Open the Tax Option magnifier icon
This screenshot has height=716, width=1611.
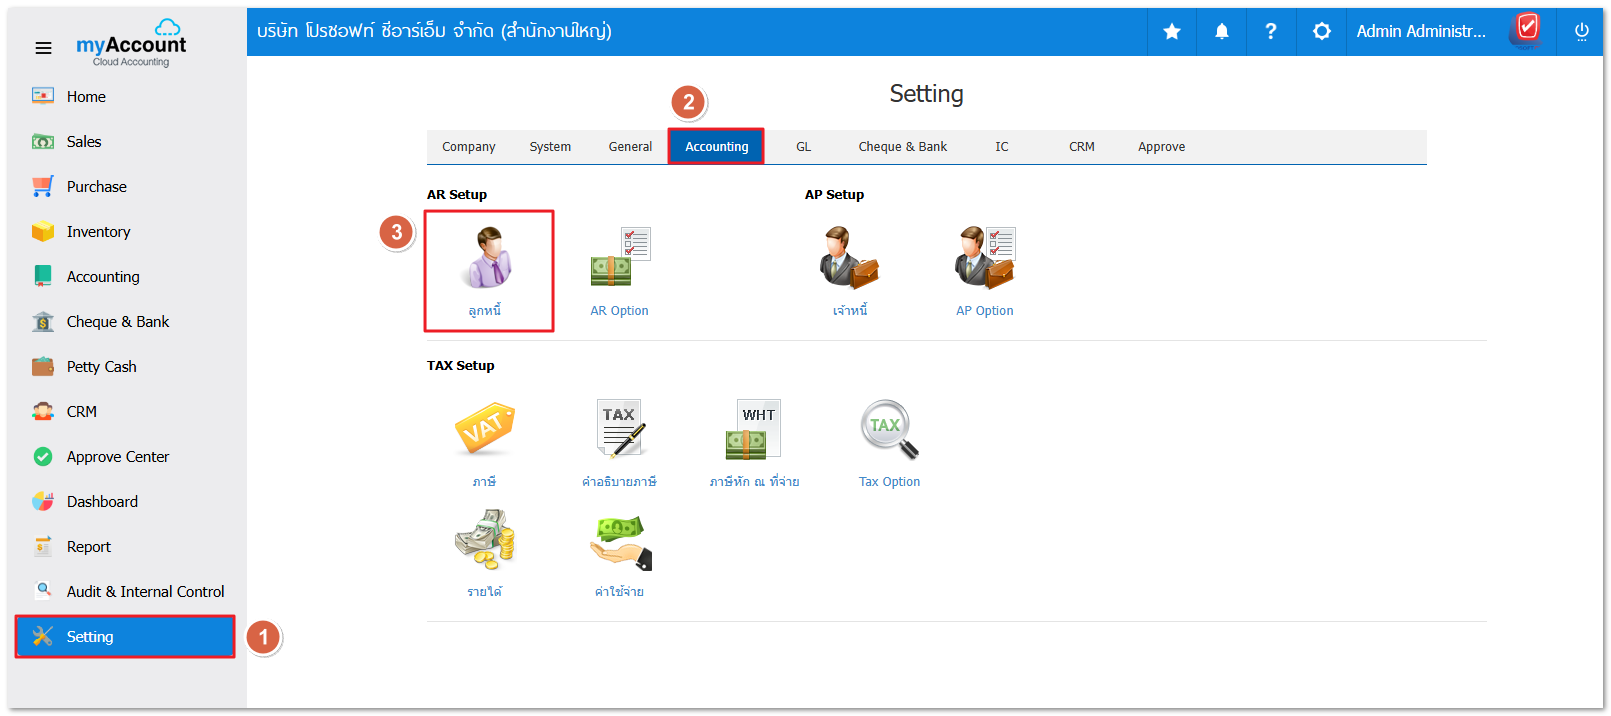point(889,430)
